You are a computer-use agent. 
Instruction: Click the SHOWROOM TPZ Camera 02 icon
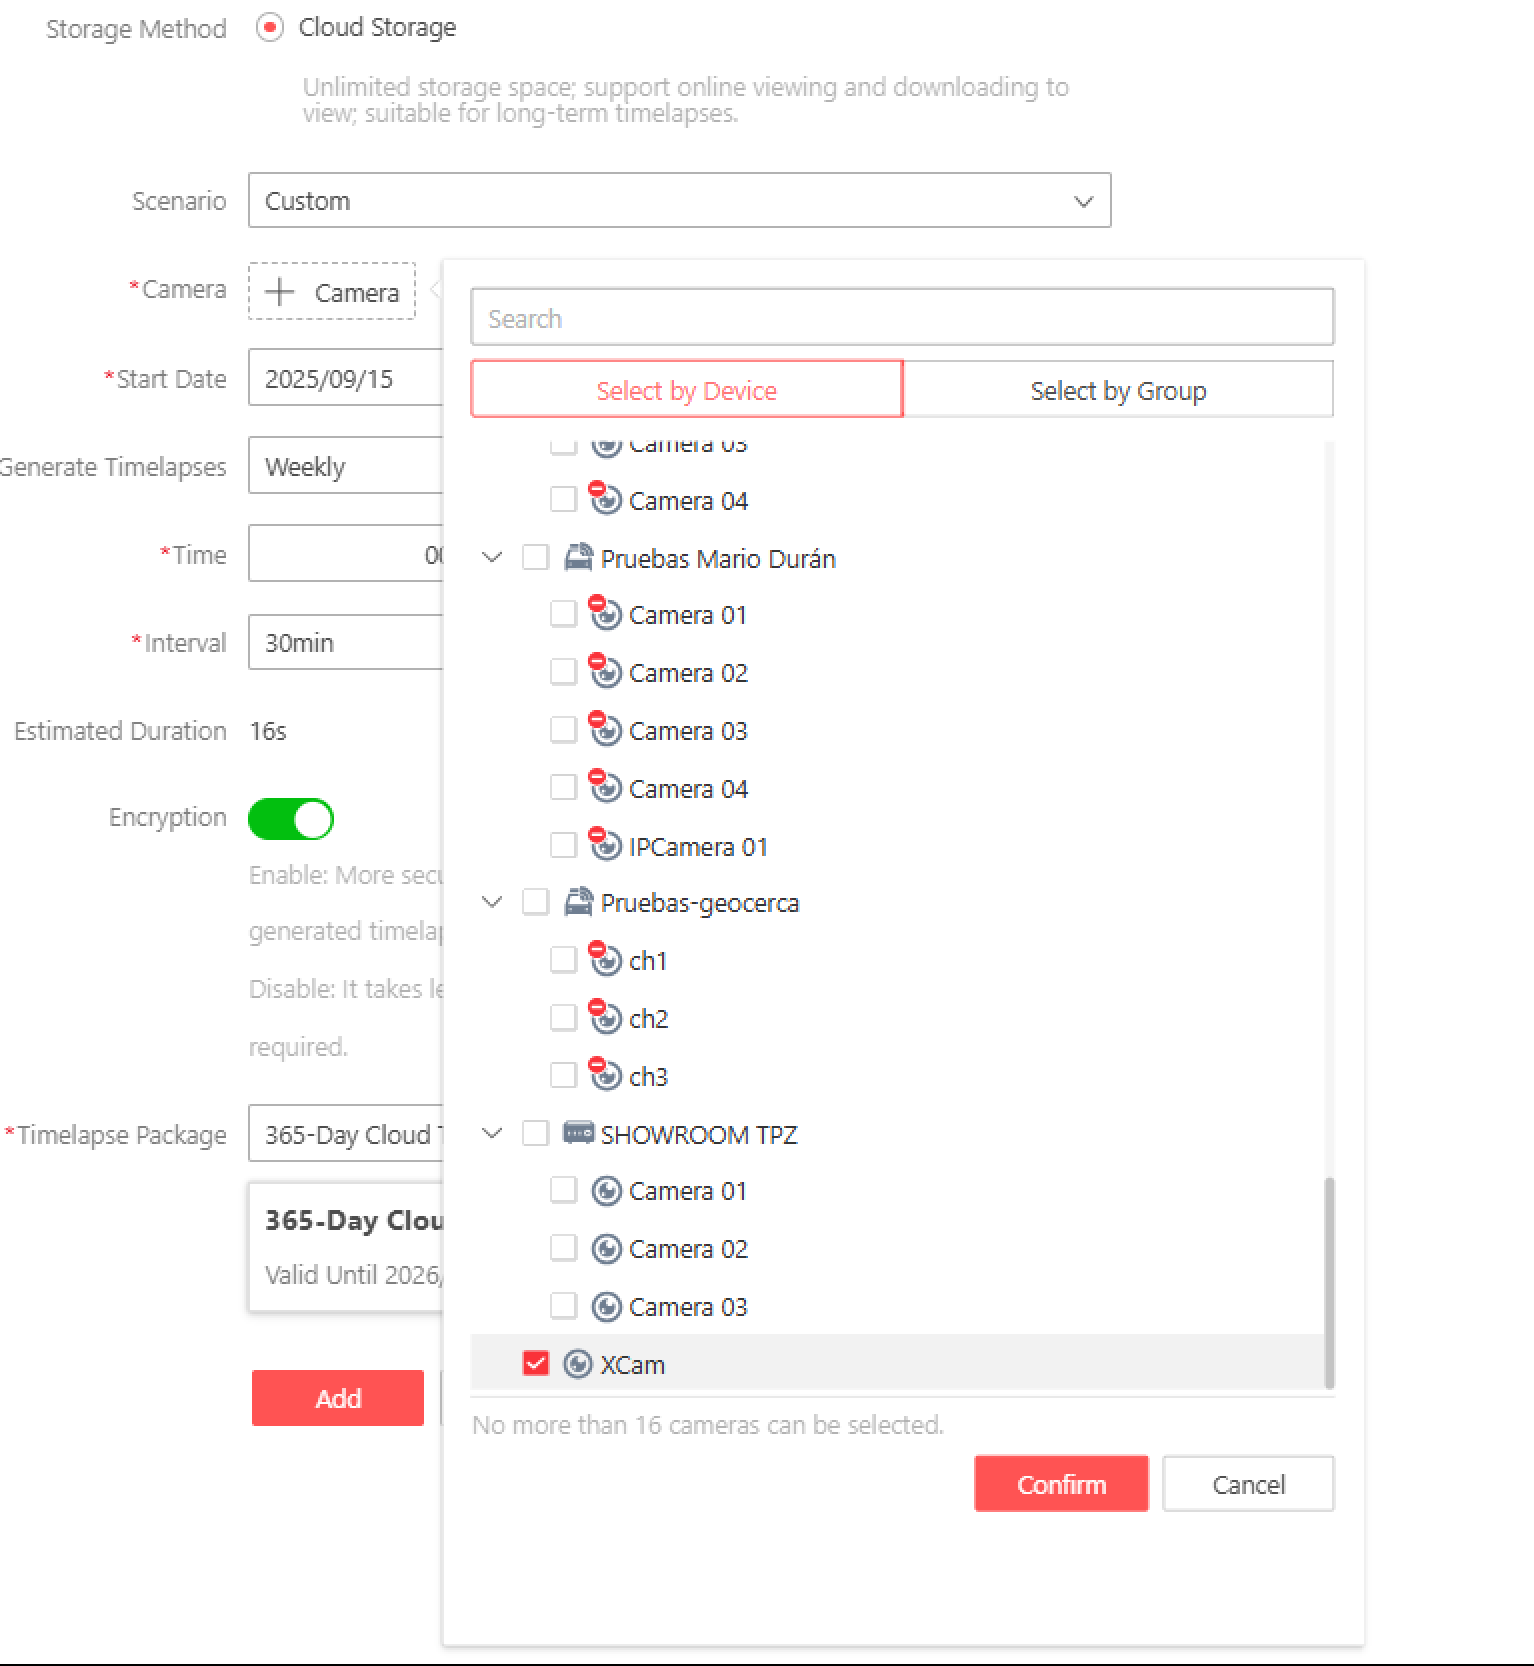tap(606, 1249)
